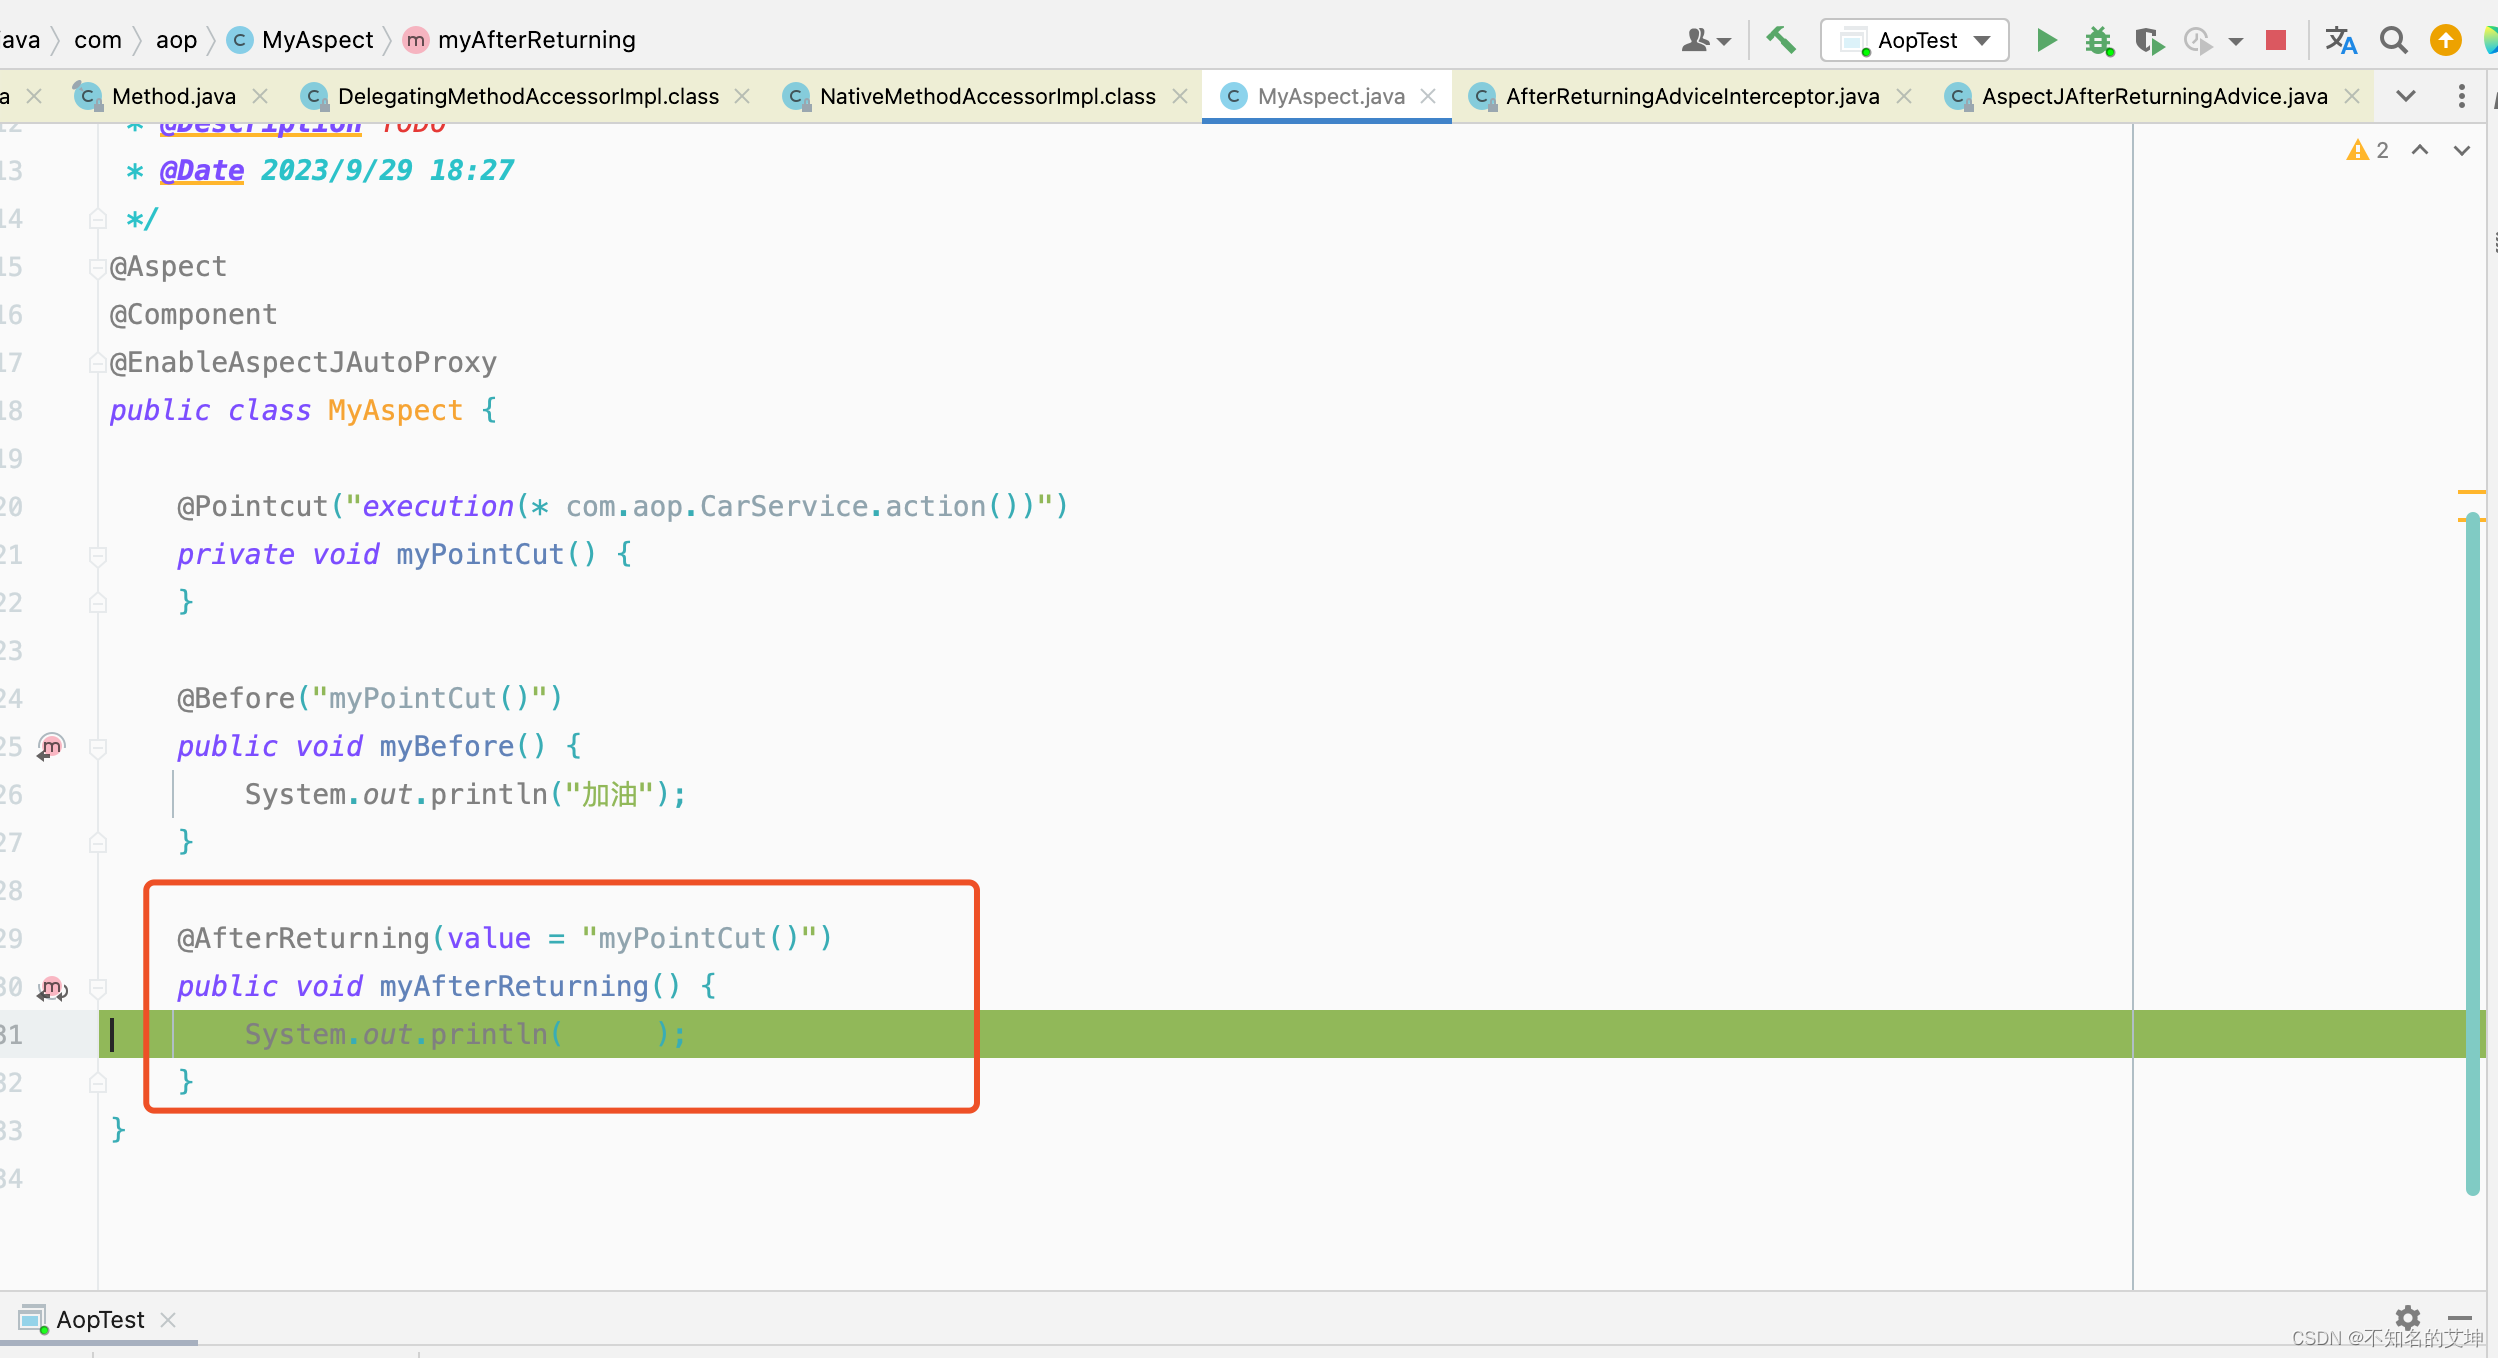Open the translation tool icon
Viewport: 2498px width, 1358px height.
pyautogui.click(x=2341, y=40)
